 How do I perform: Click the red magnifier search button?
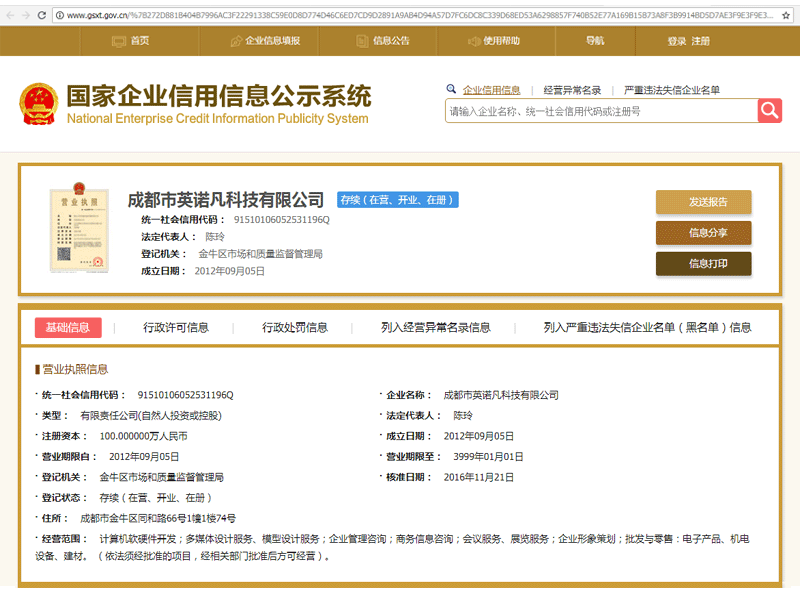[768, 110]
